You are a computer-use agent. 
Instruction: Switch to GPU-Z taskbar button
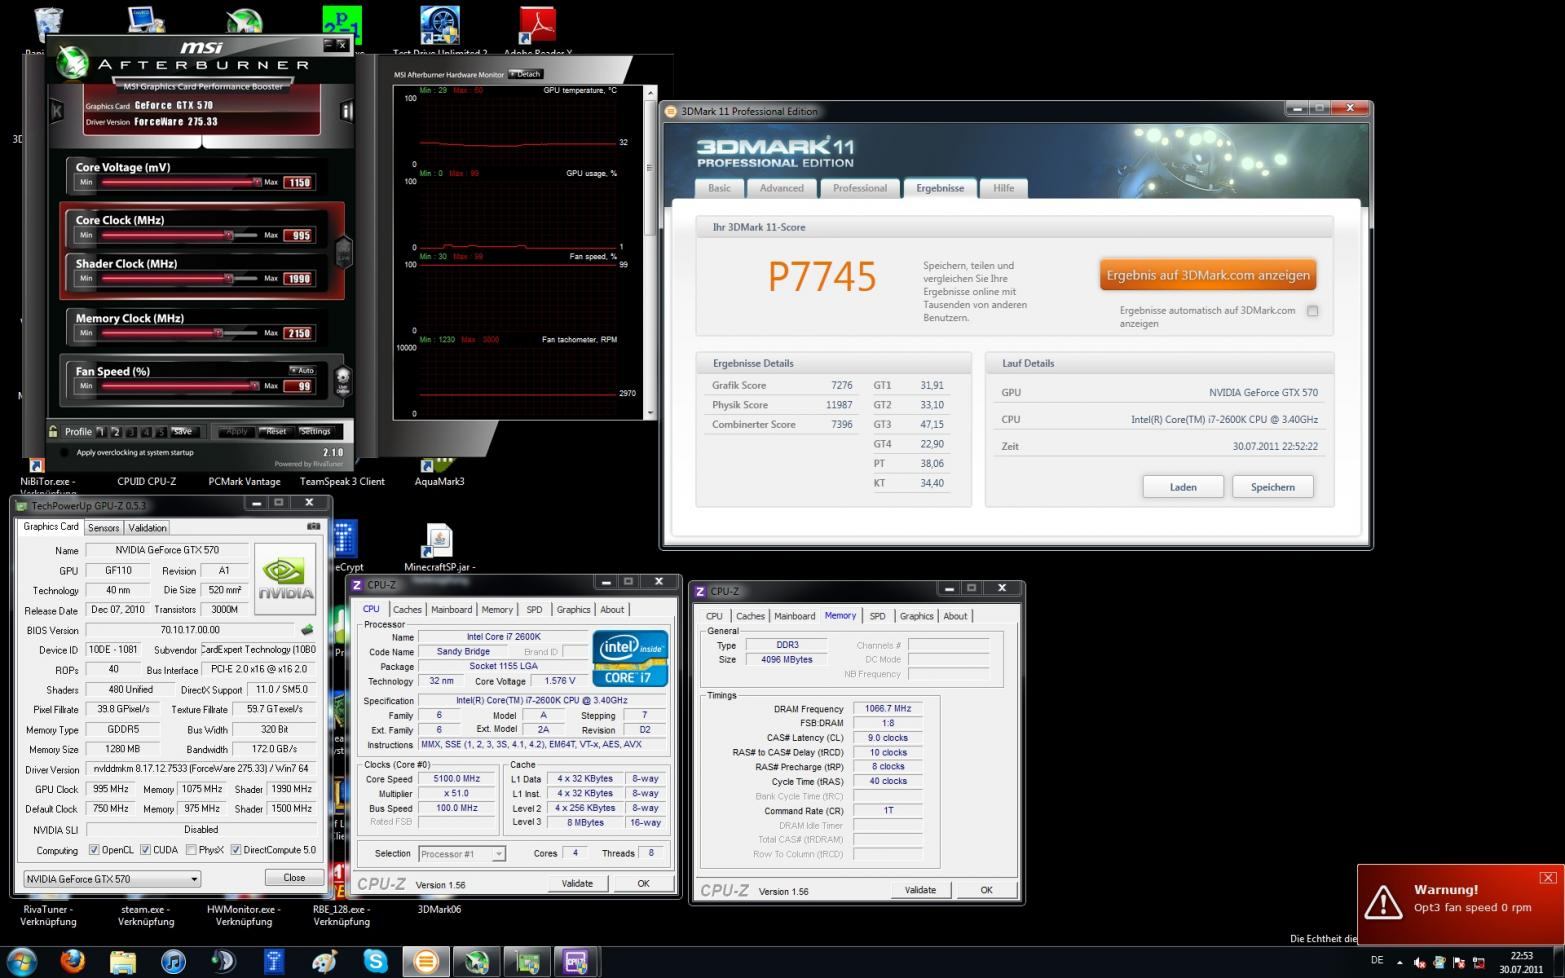click(527, 962)
